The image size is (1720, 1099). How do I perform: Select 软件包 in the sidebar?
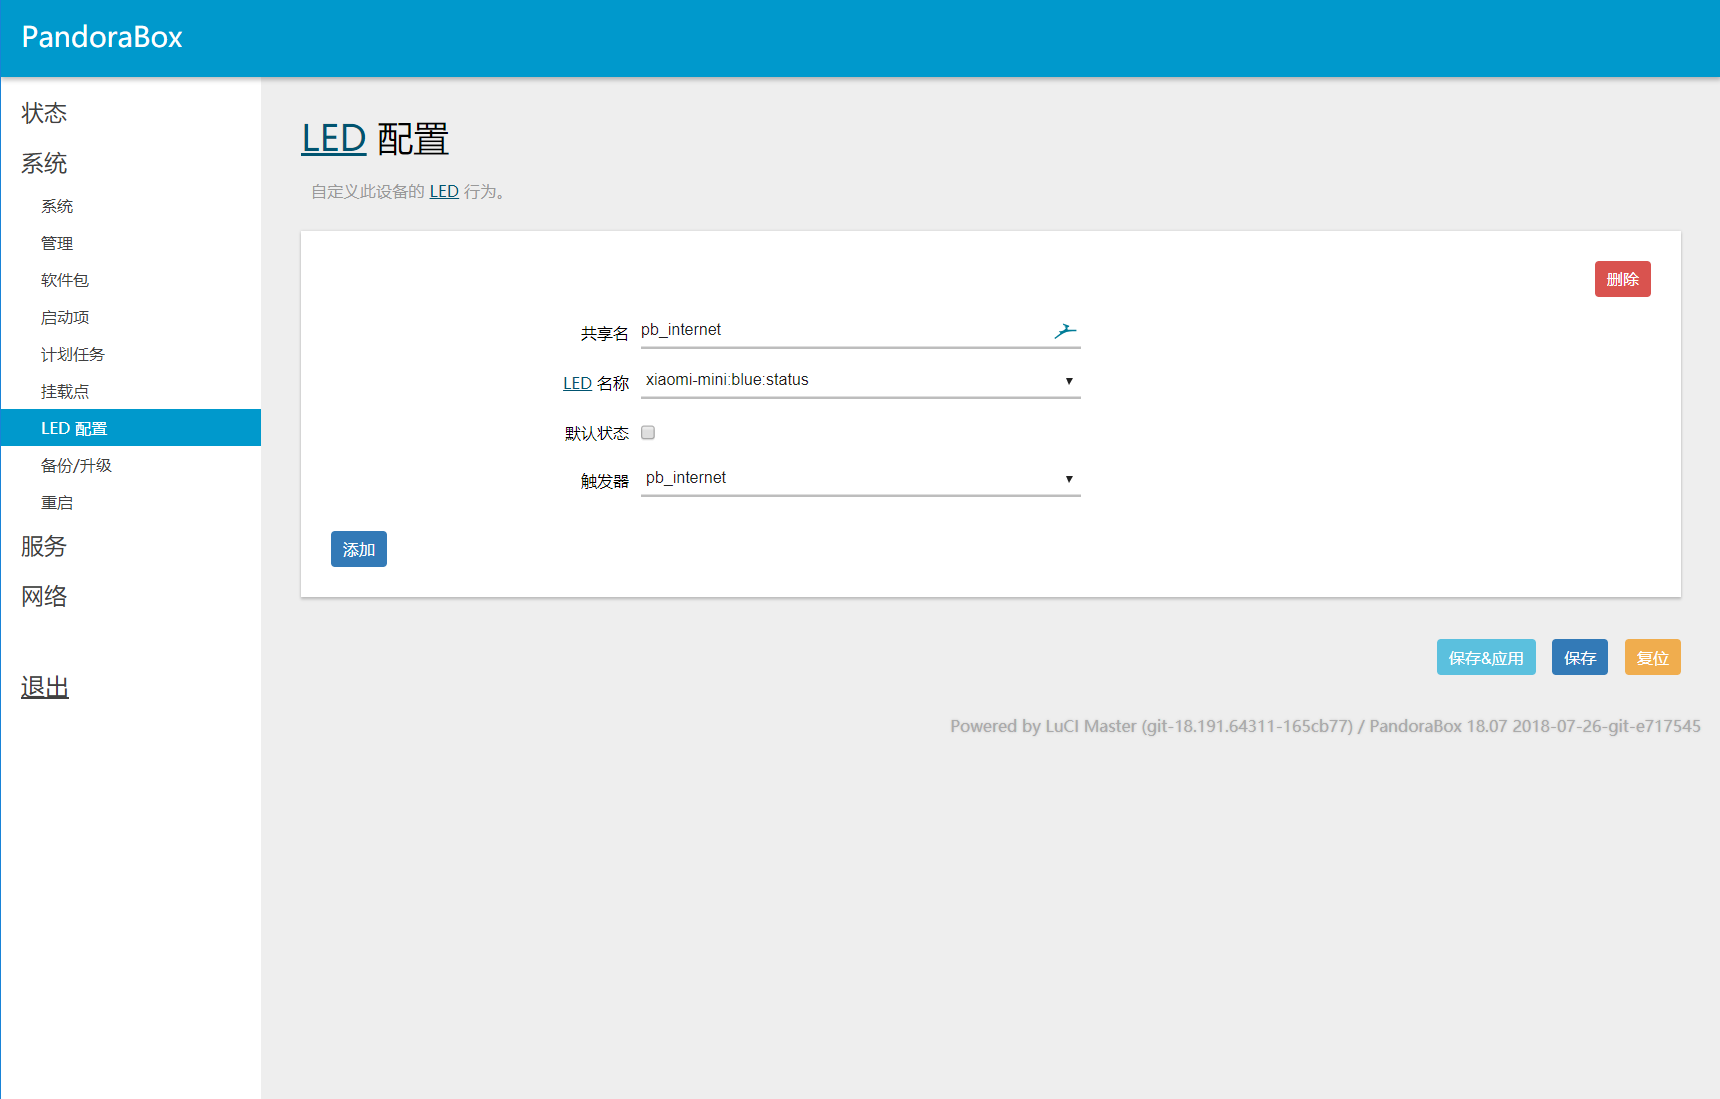(x=65, y=280)
